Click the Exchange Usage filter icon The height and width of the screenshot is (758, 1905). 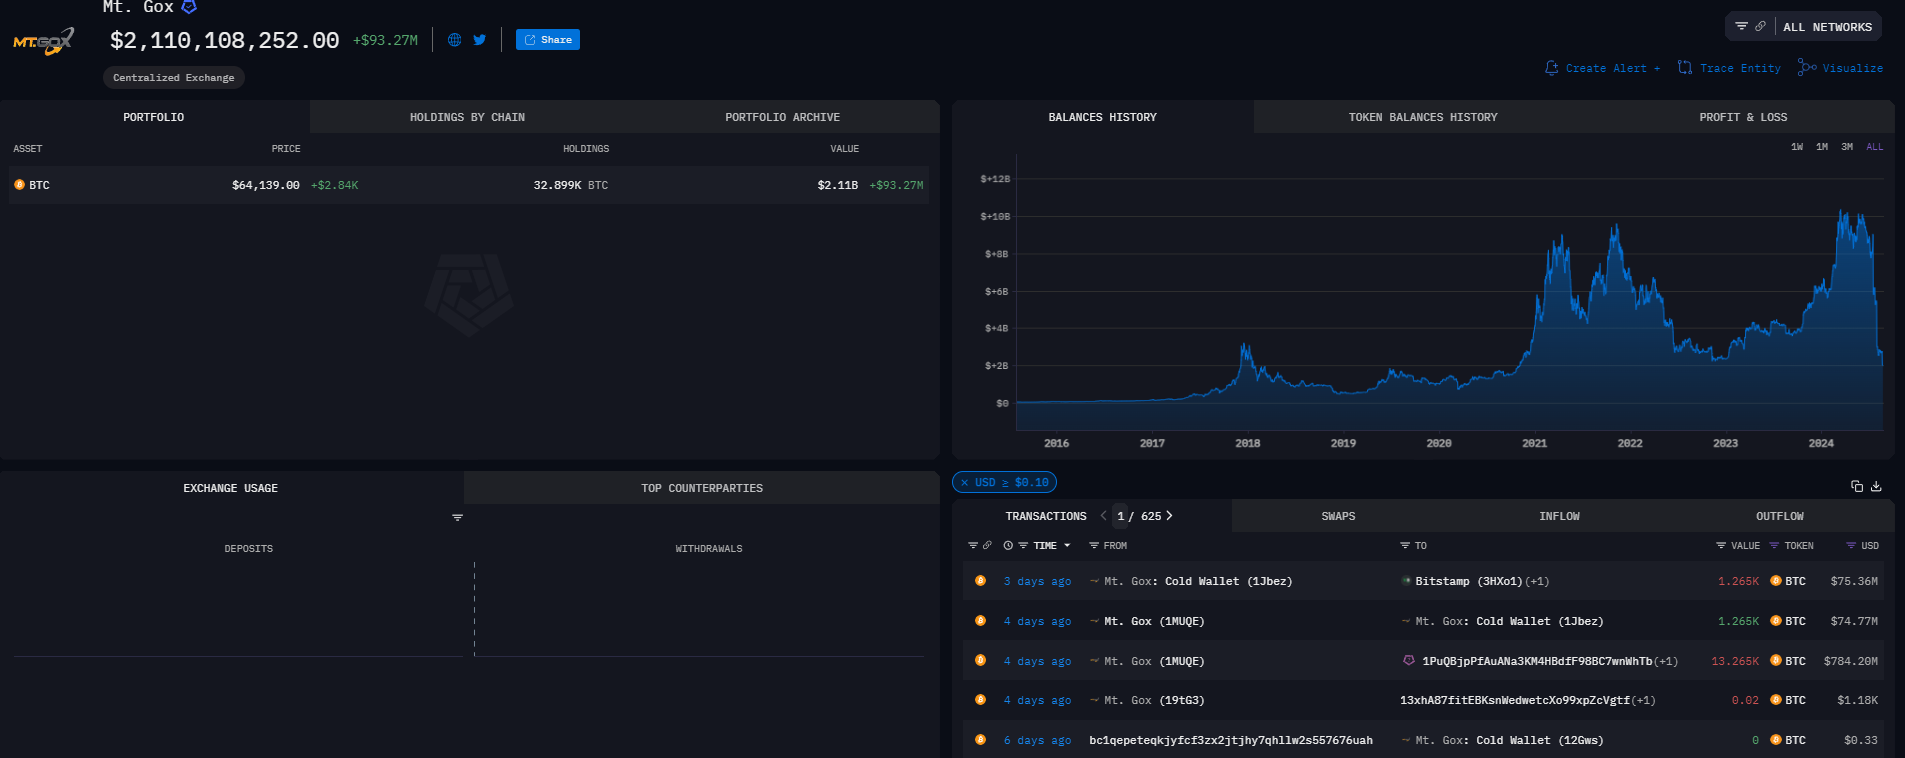click(457, 517)
